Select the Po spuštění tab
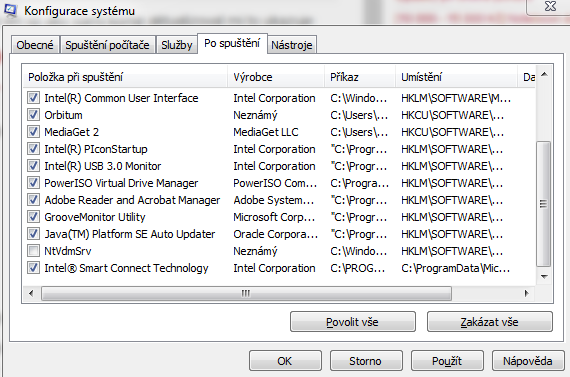The width and height of the screenshot is (570, 377). click(x=232, y=44)
